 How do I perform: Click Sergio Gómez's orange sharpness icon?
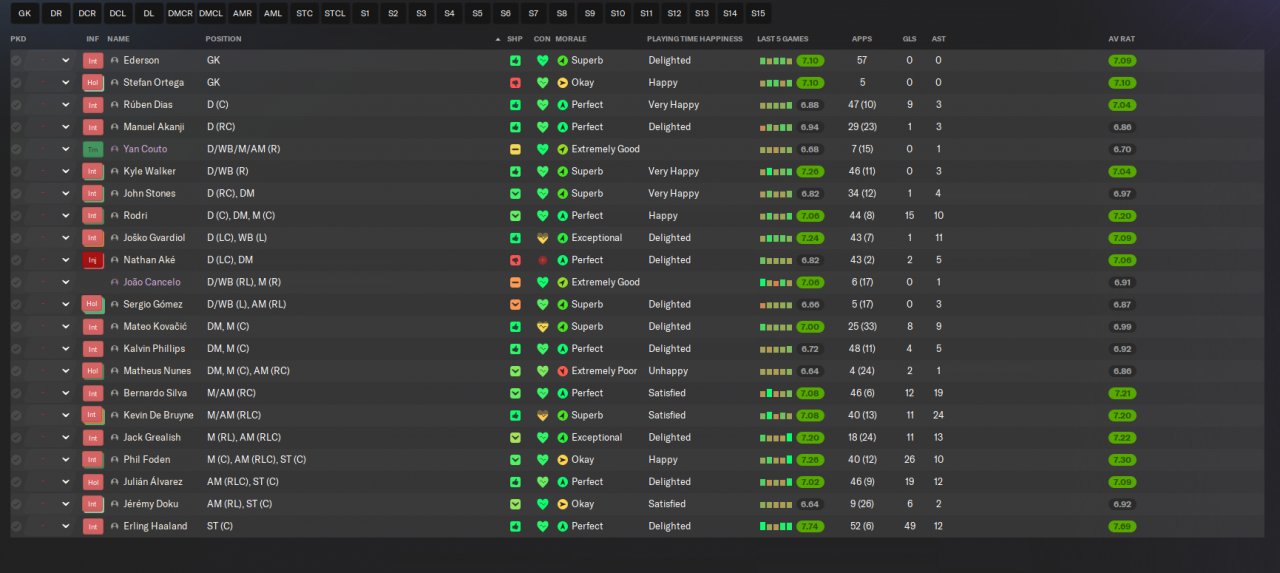(x=515, y=304)
